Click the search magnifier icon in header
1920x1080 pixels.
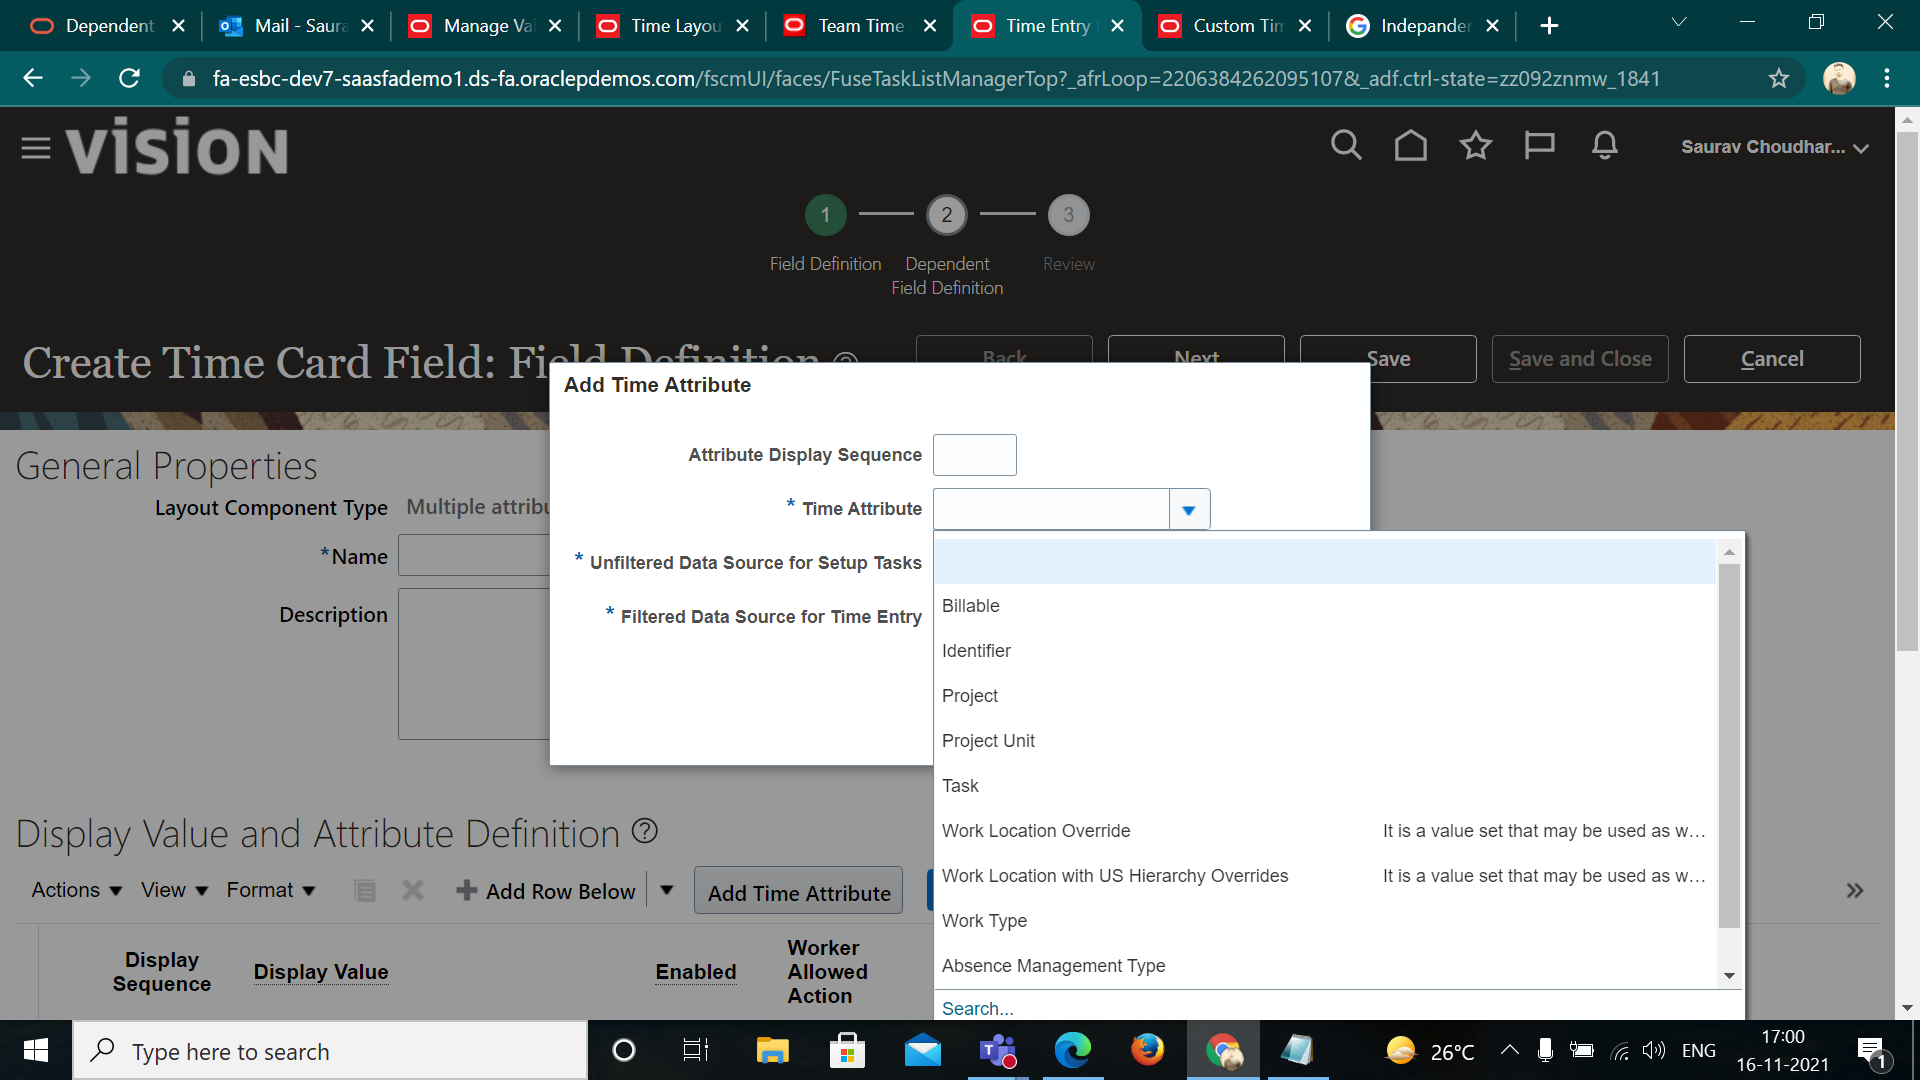click(1346, 146)
